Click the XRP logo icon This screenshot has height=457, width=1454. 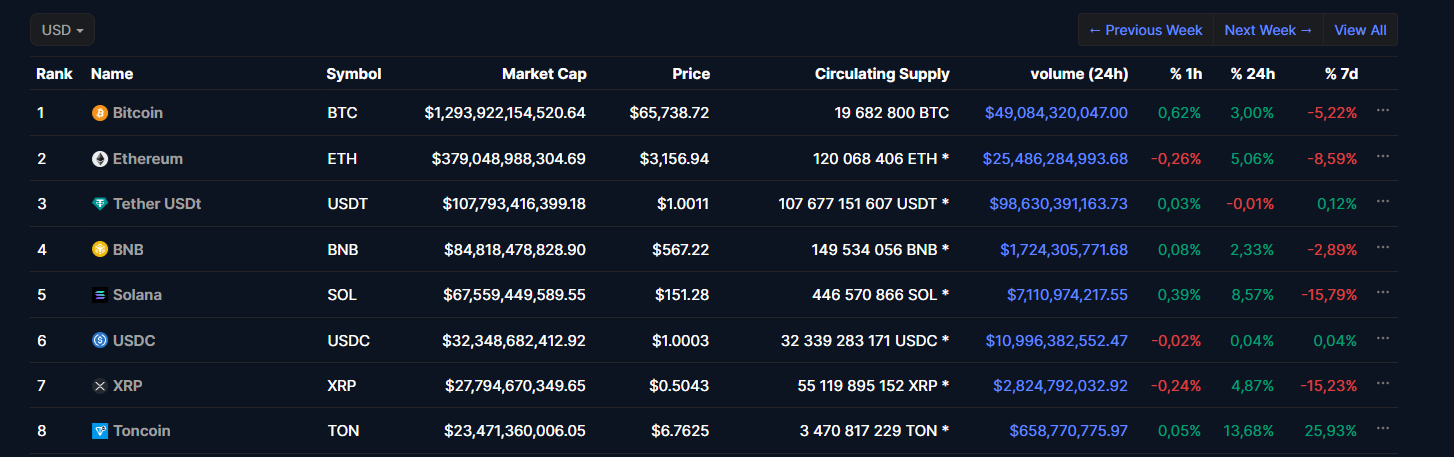[x=100, y=386]
